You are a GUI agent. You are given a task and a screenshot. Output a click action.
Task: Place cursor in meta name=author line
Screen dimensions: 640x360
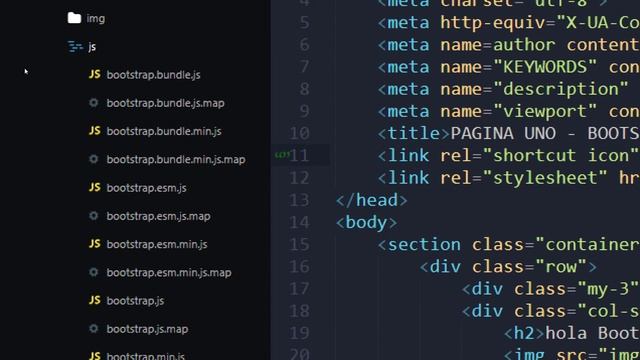tap(509, 44)
